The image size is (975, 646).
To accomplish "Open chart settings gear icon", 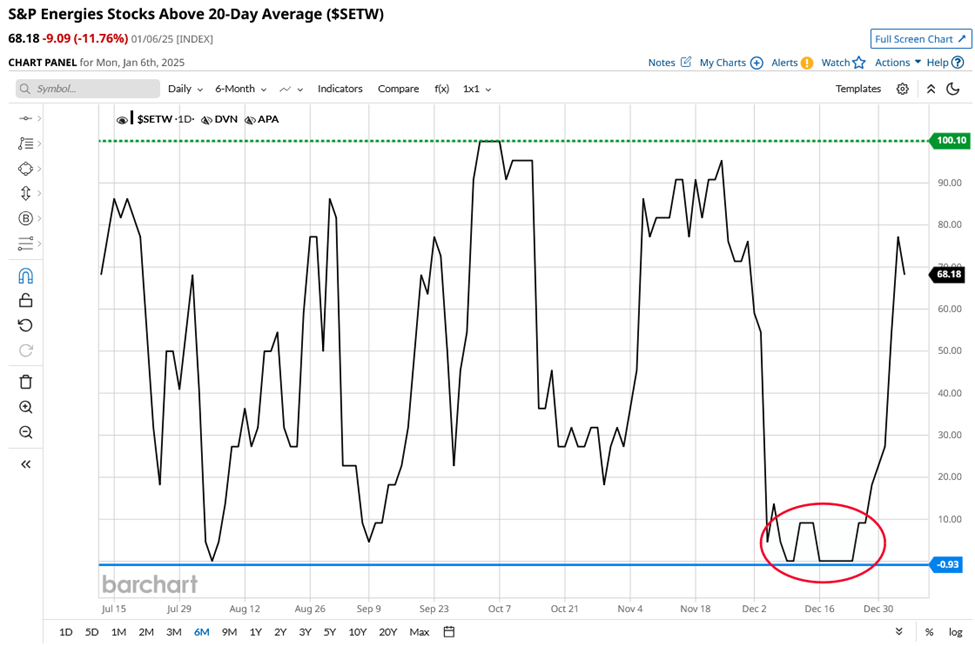I will click(902, 89).
